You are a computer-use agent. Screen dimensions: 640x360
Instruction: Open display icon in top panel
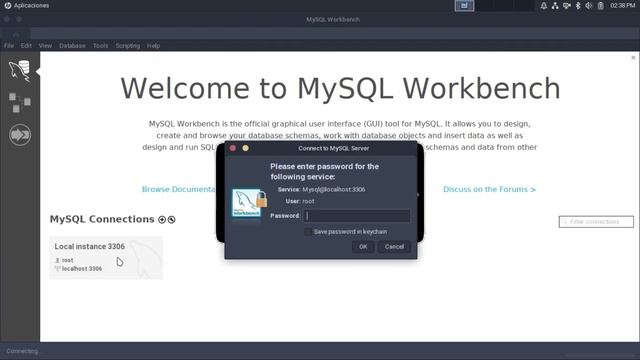[567, 6]
